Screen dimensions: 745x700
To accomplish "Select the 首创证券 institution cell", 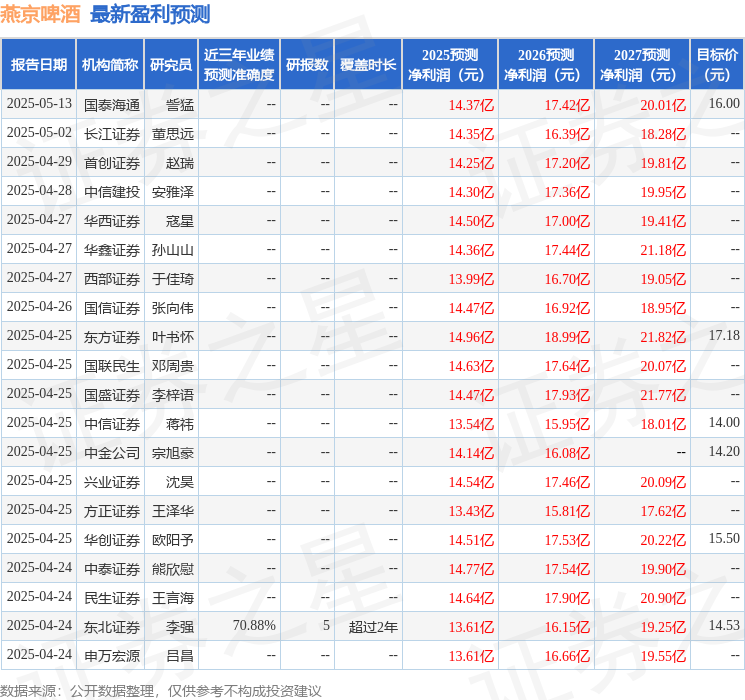I will tap(112, 163).
